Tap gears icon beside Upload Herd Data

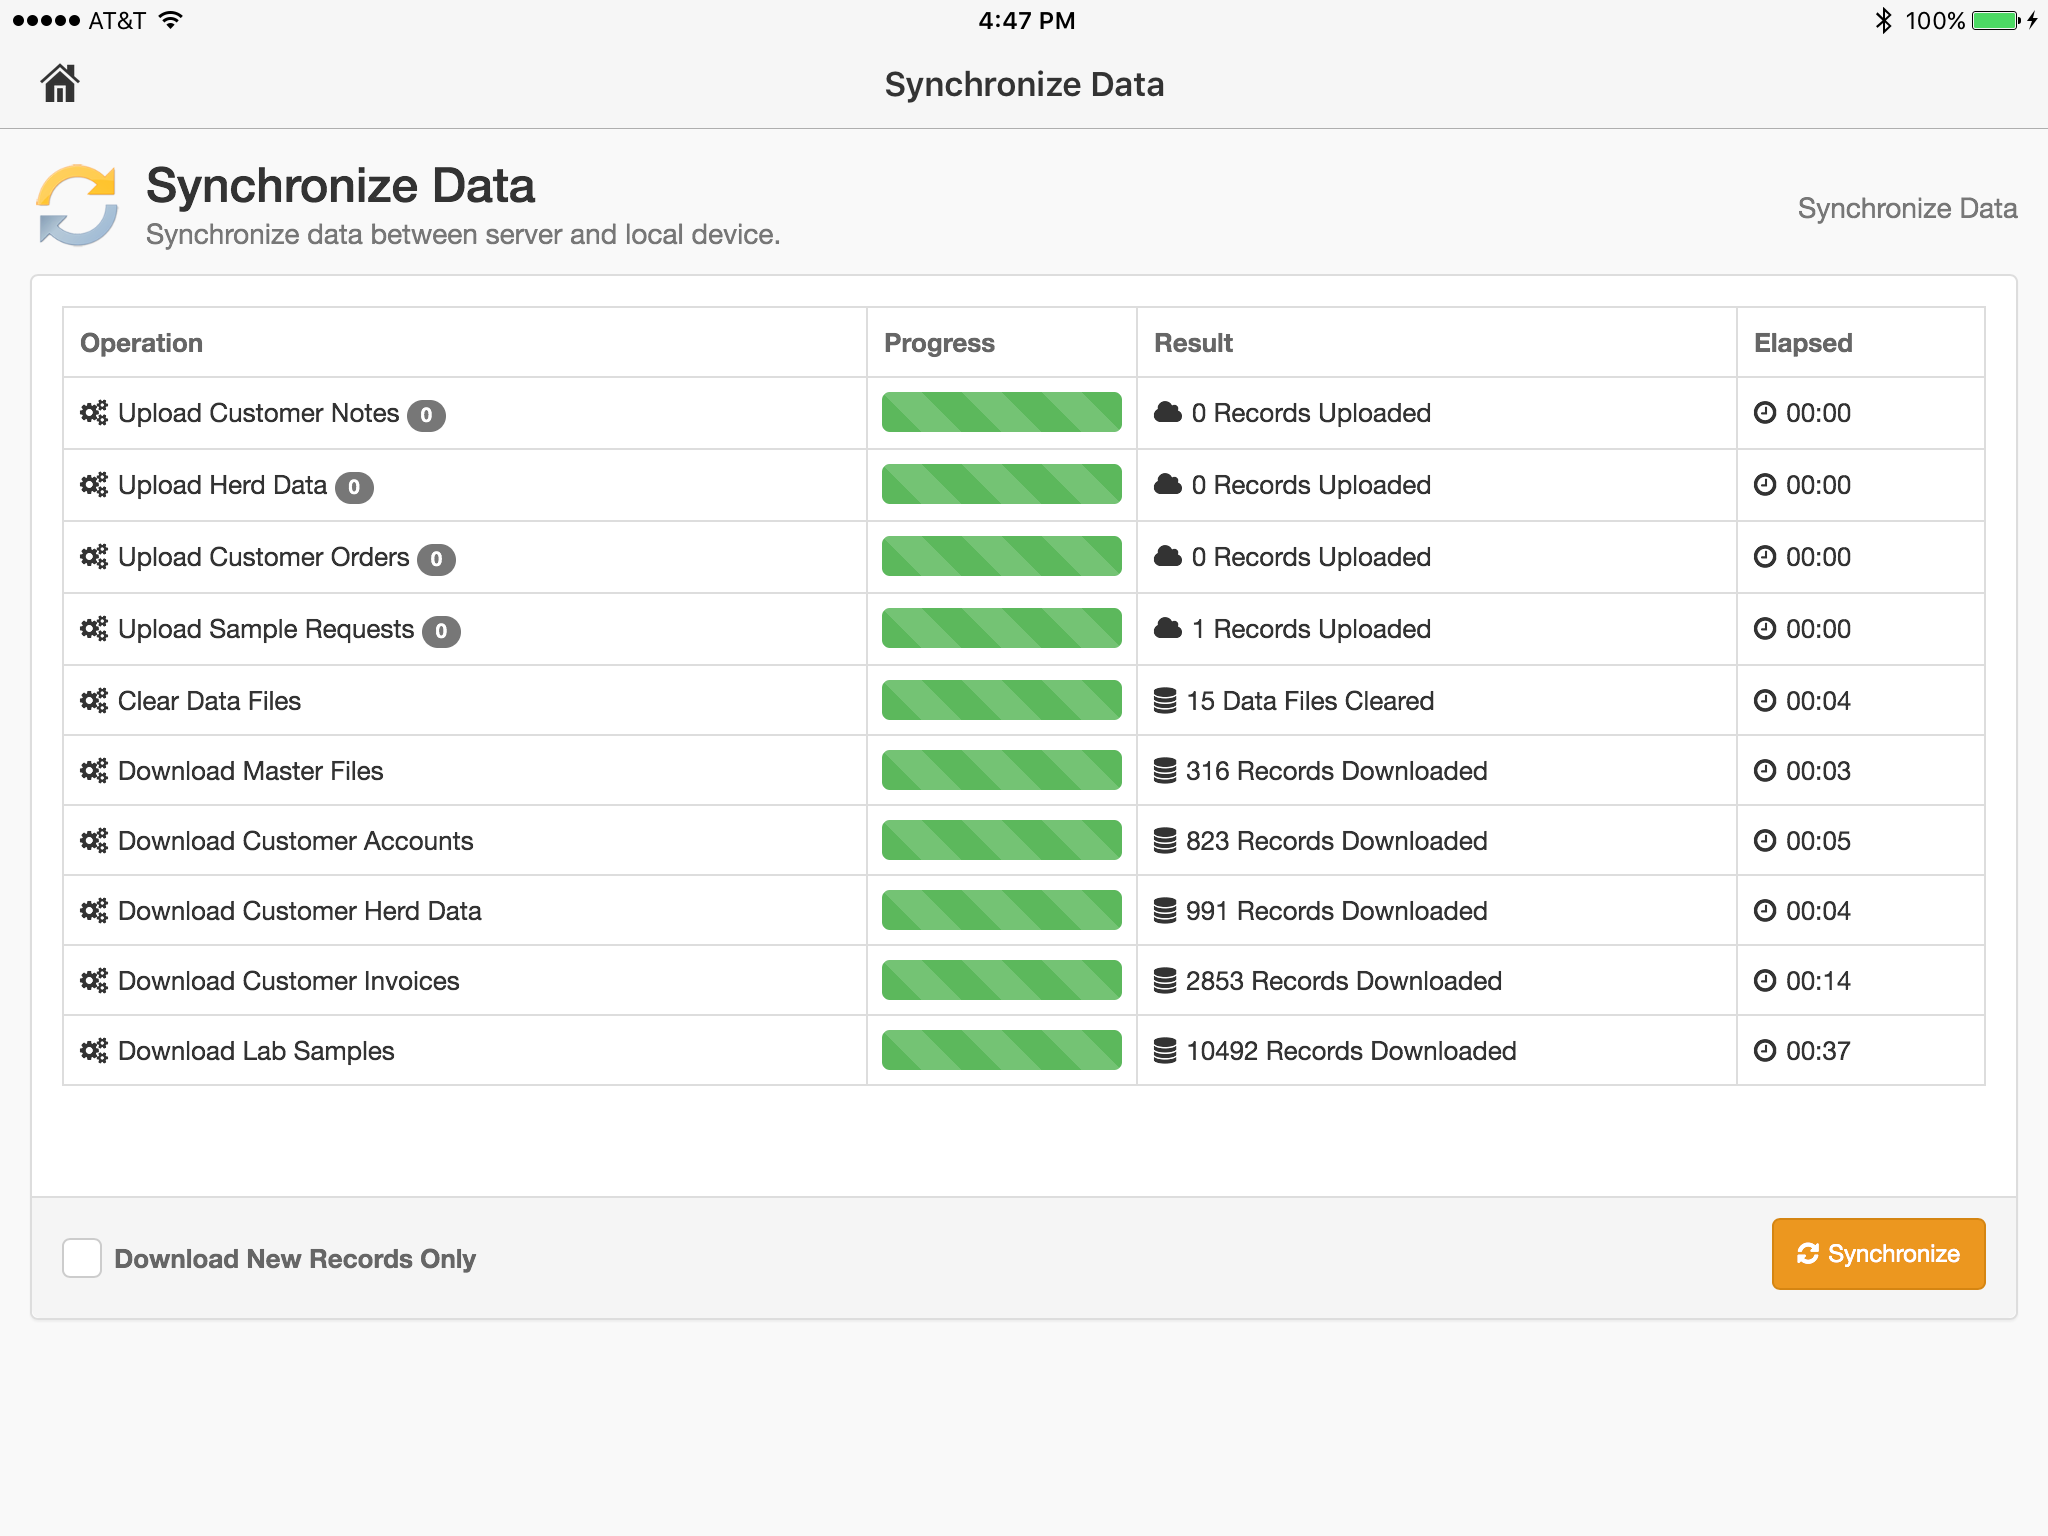pyautogui.click(x=94, y=485)
